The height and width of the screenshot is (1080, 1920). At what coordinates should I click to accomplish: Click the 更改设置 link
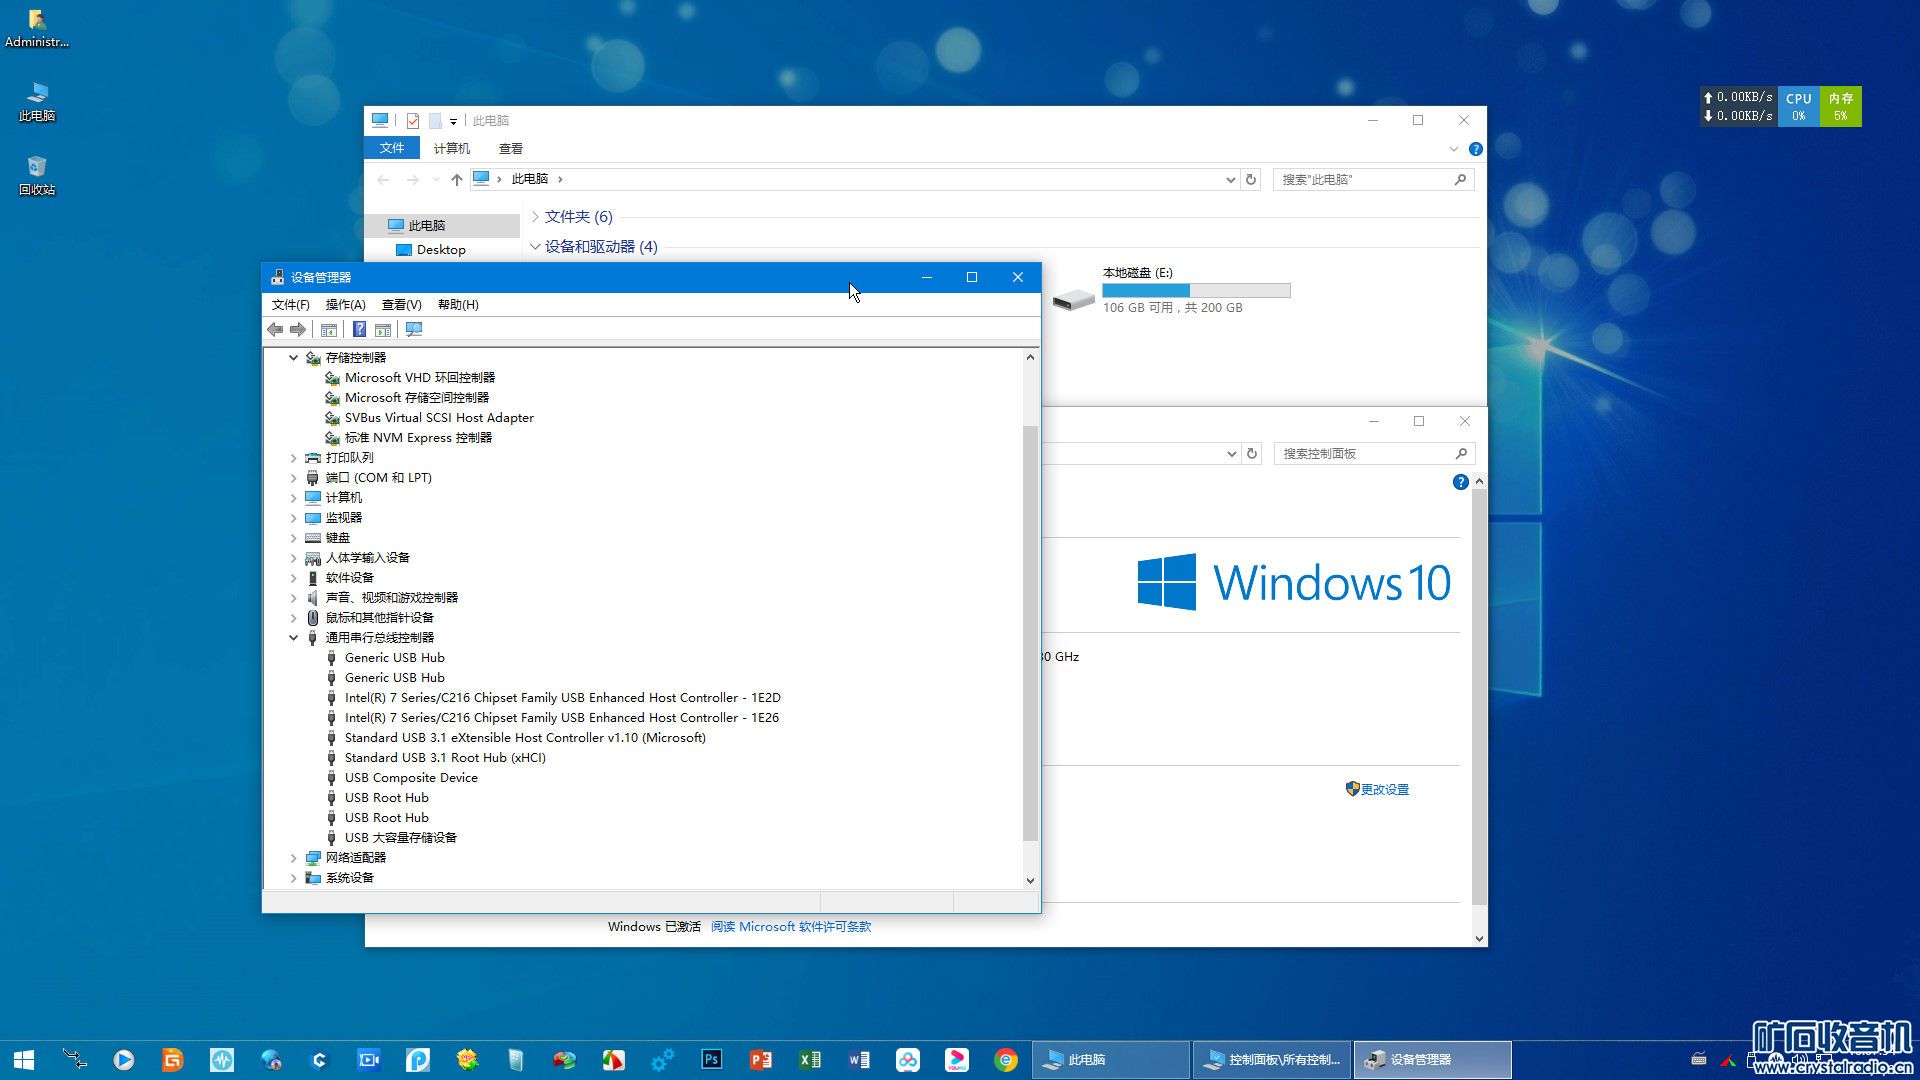coord(1384,790)
